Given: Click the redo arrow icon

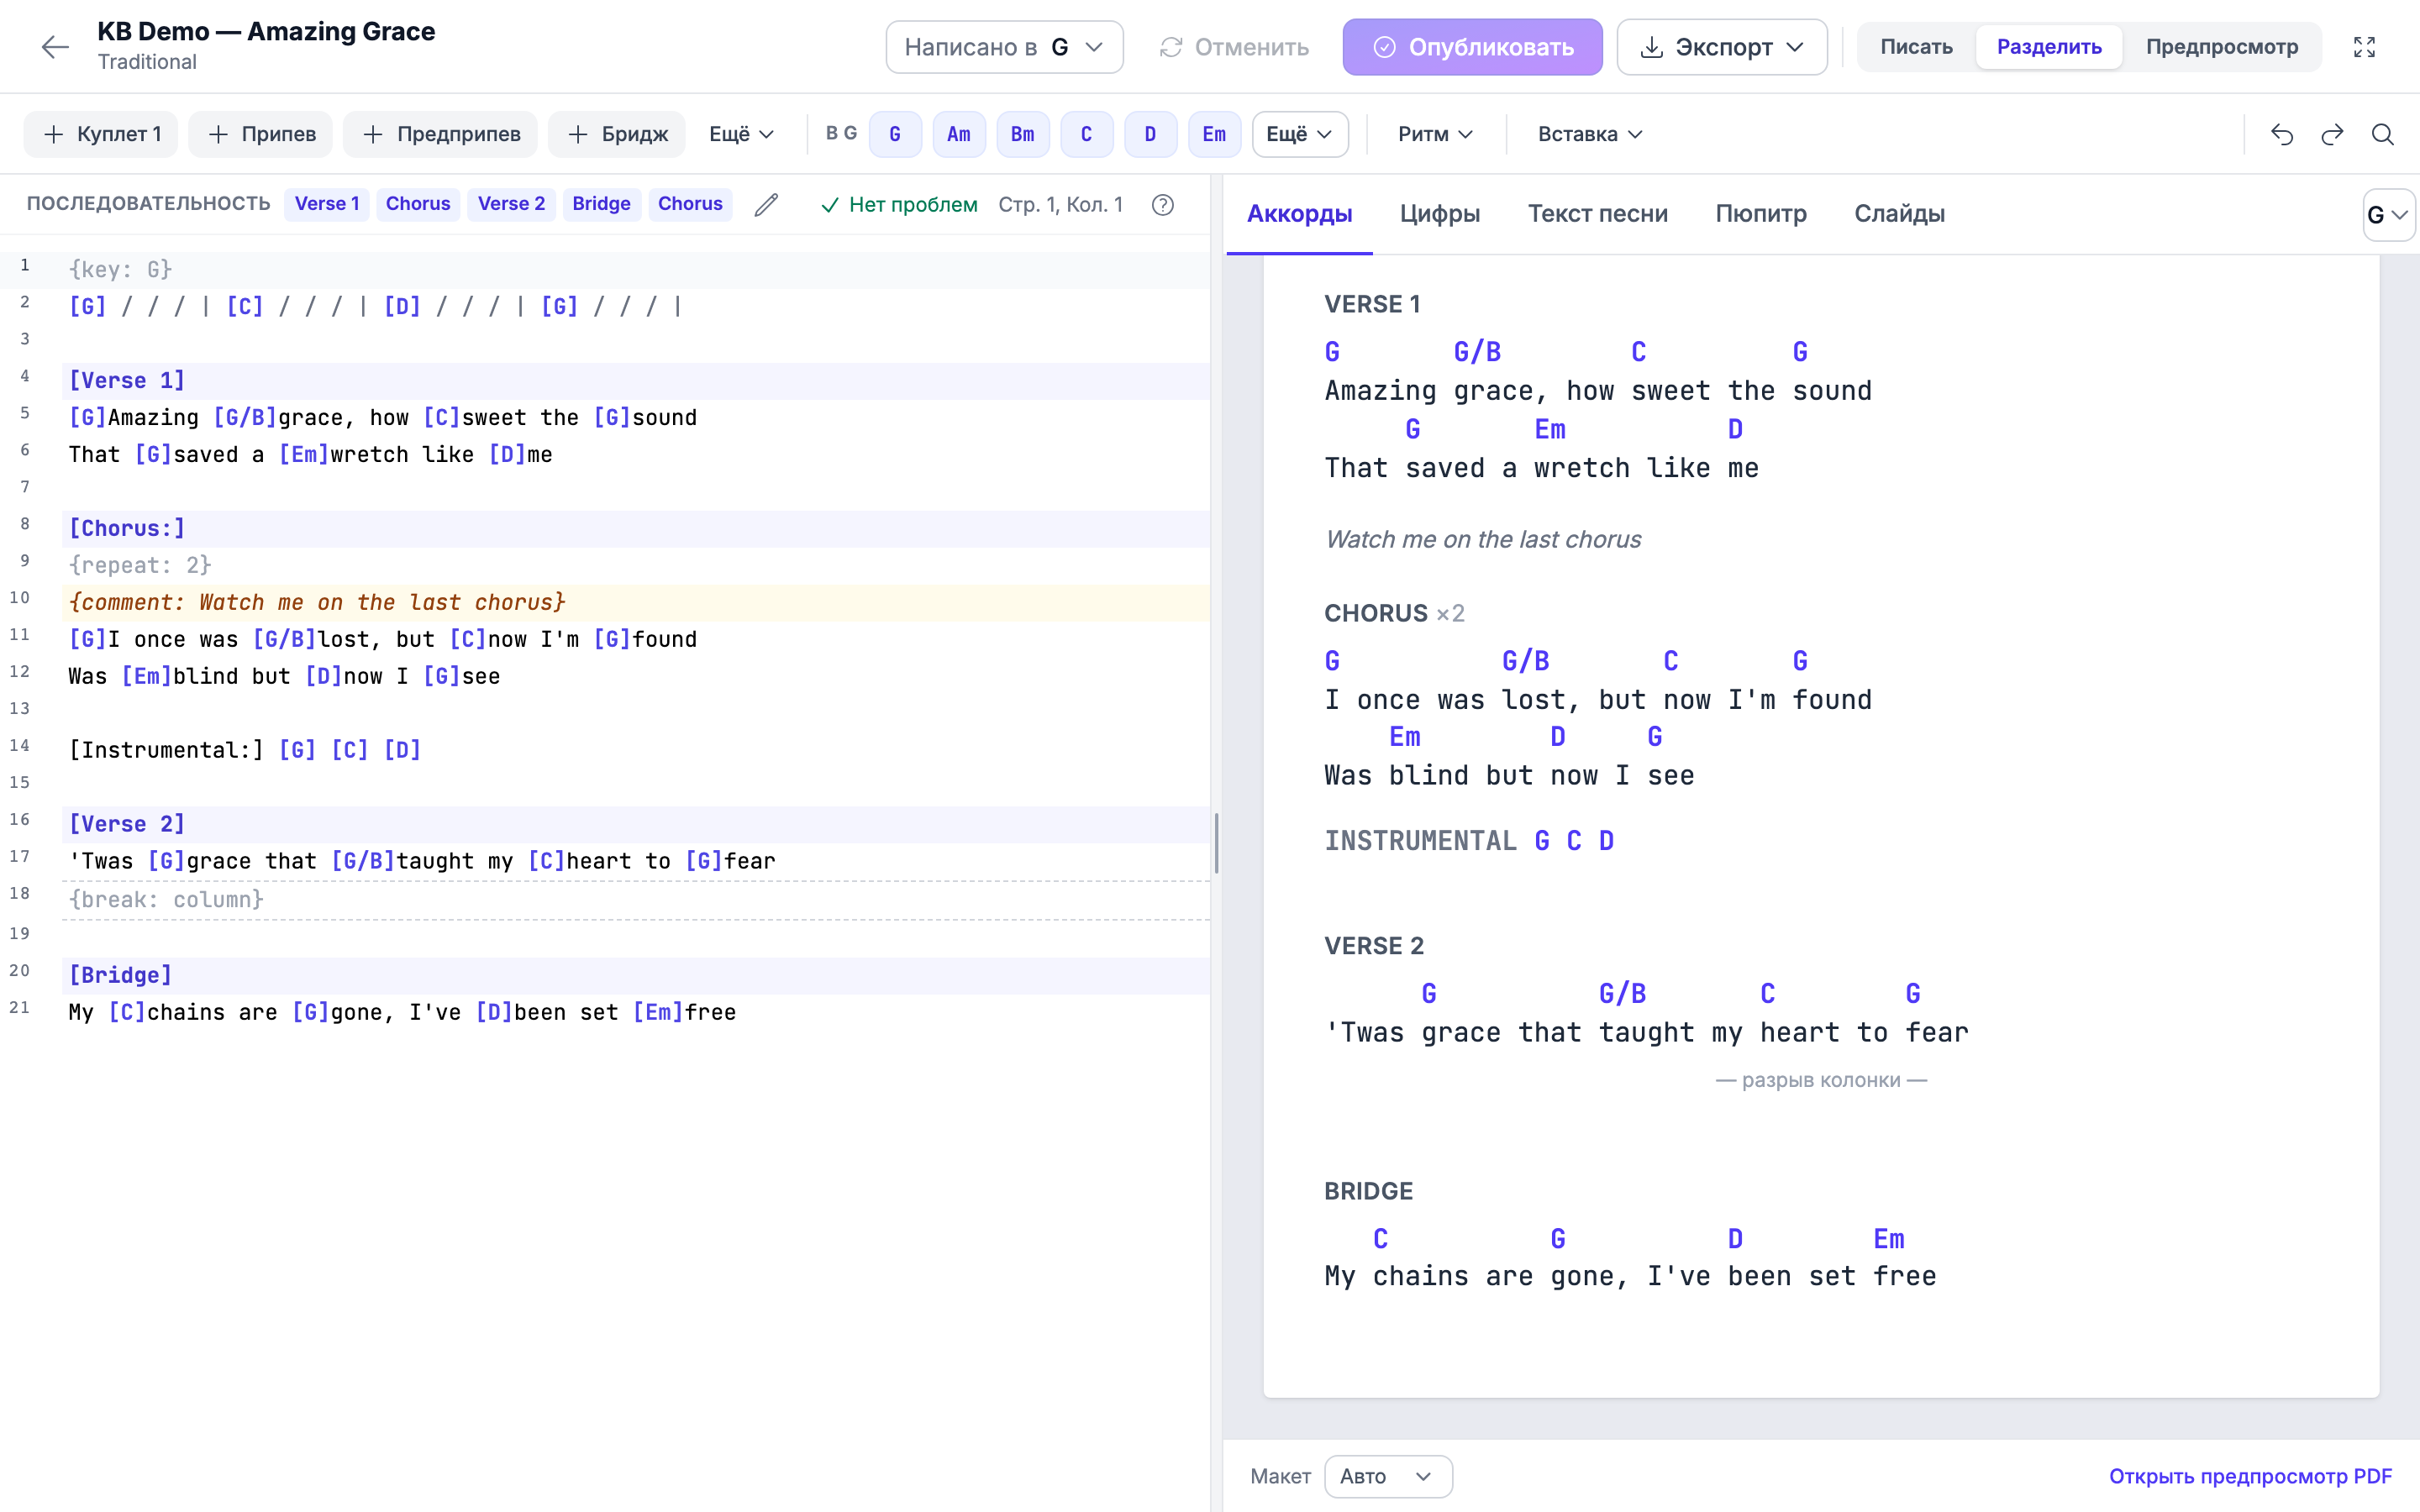Looking at the screenshot, I should pyautogui.click(x=2332, y=134).
